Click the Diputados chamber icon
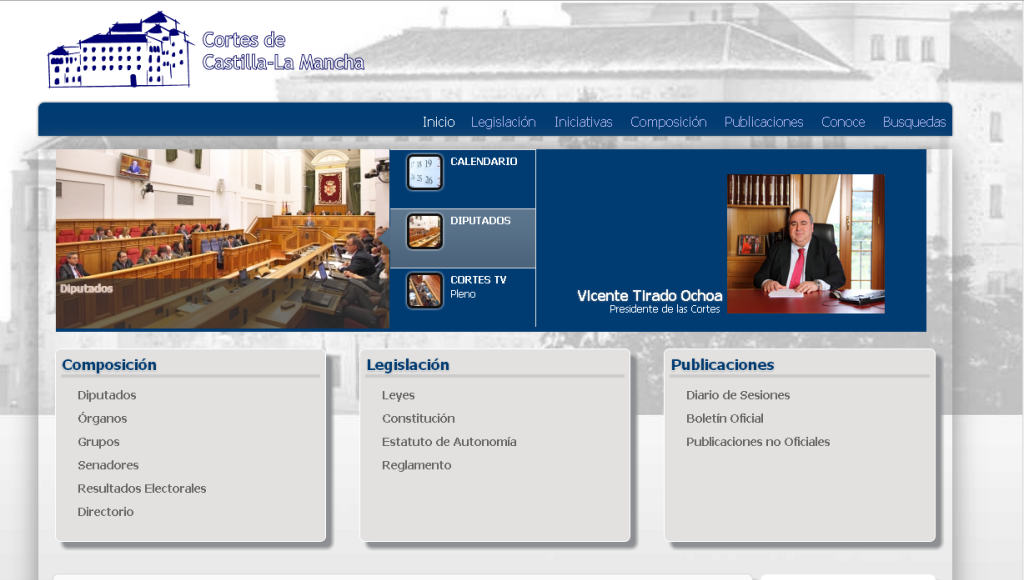1024x580 pixels. (424, 231)
